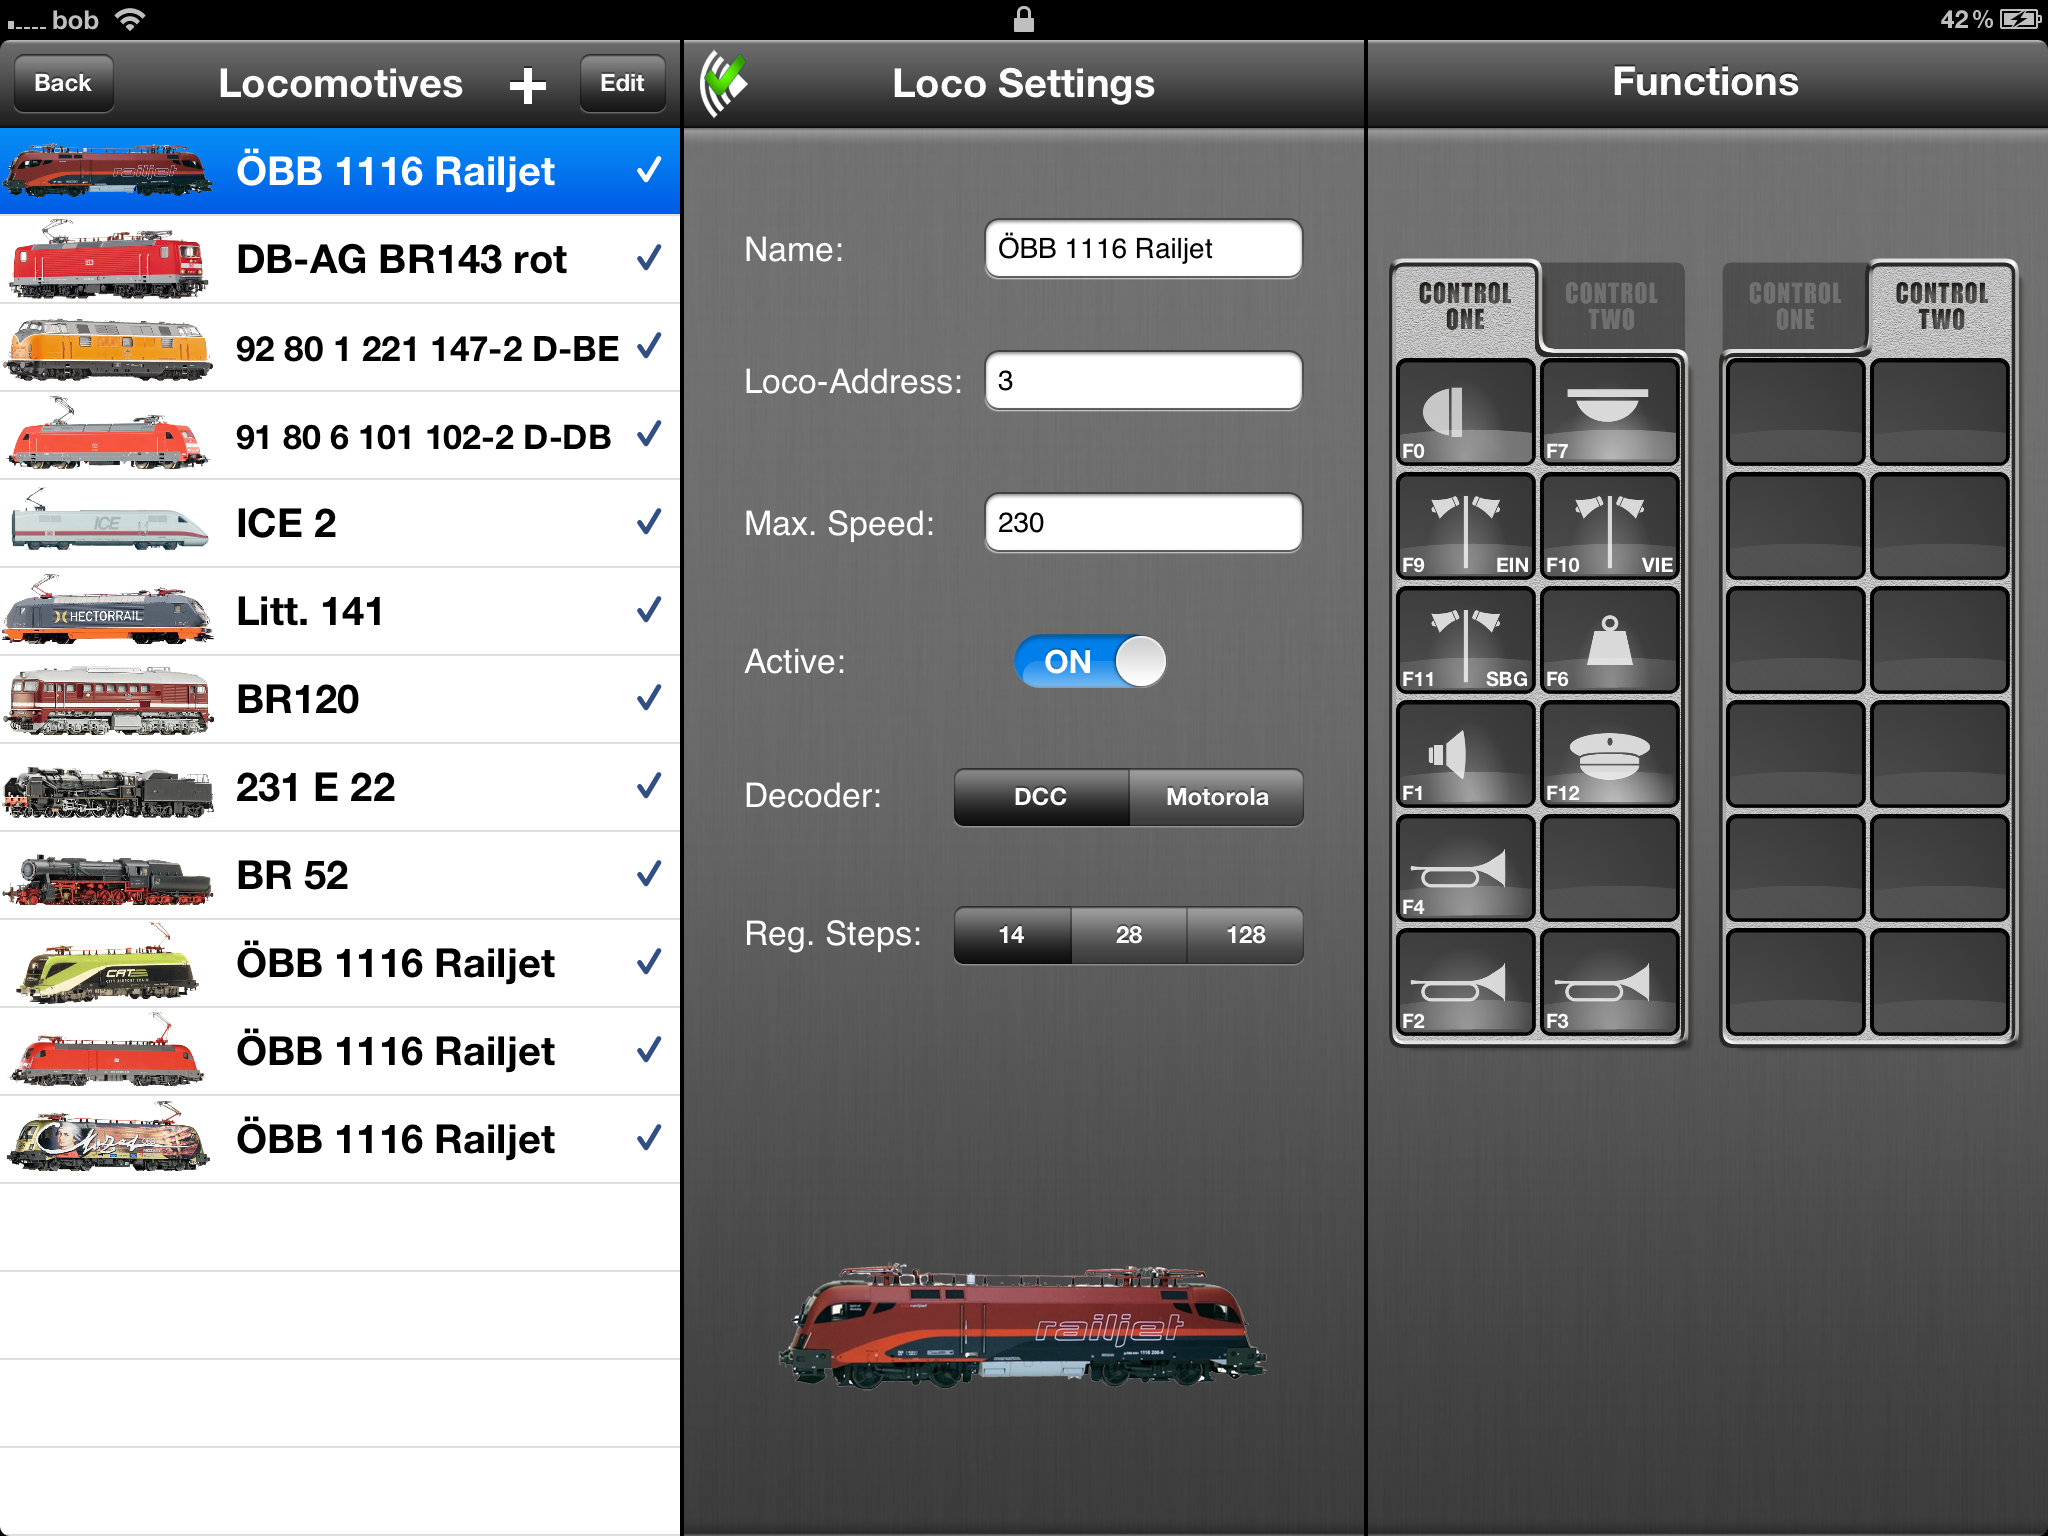Screen dimensions: 2048x1536
Task: Toggle checkmark for 92 80 1 221 147-2 D-BE
Action: [x=649, y=346]
